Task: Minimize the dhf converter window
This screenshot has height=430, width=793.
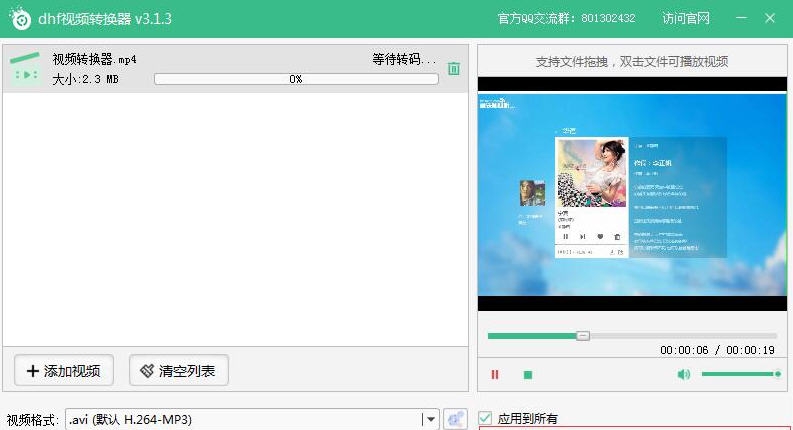Action: pyautogui.click(x=741, y=18)
